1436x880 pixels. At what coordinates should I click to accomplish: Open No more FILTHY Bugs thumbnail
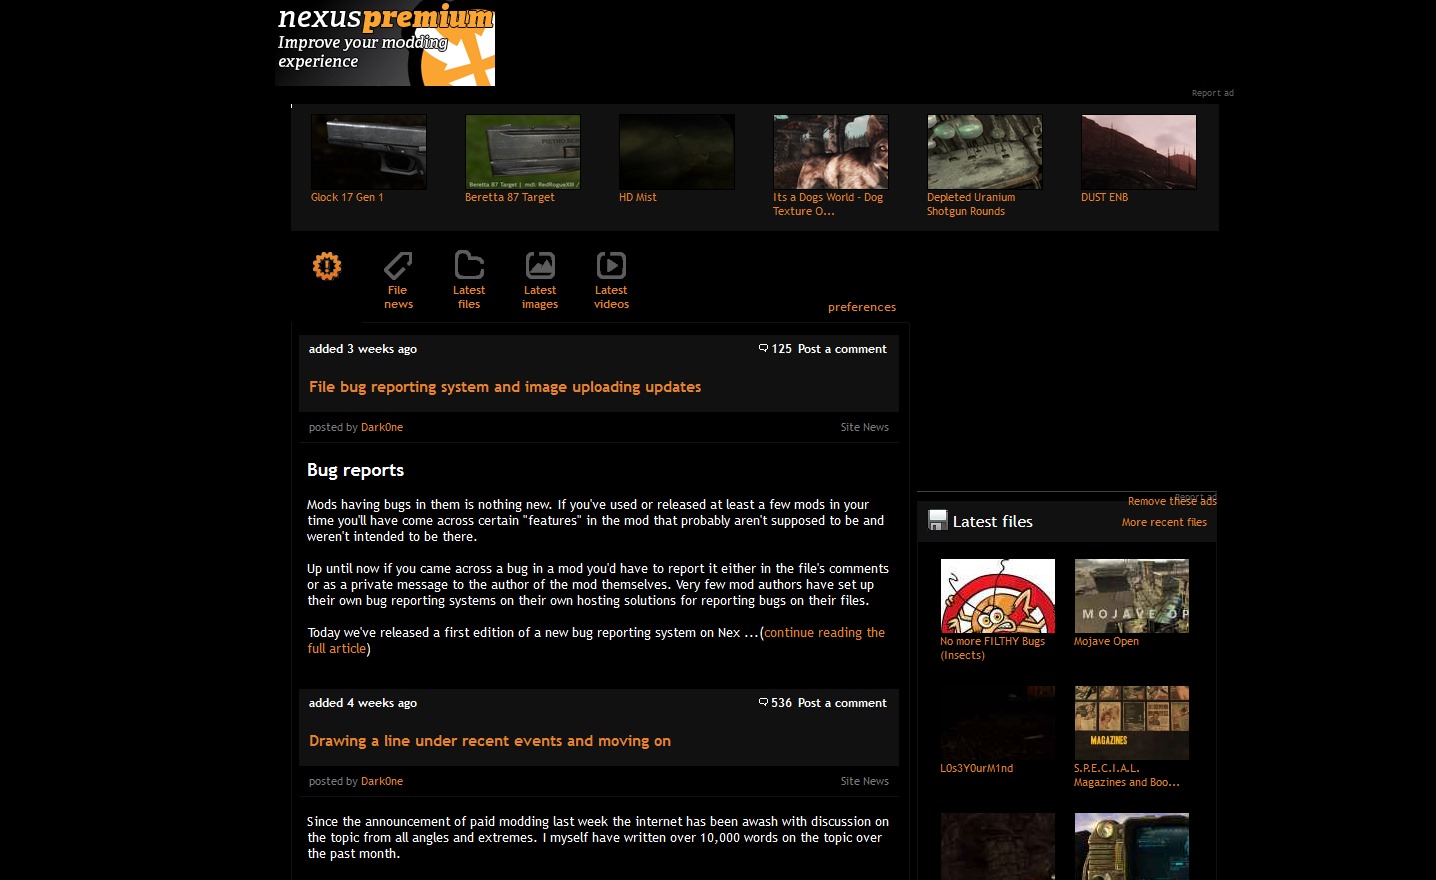(x=998, y=596)
